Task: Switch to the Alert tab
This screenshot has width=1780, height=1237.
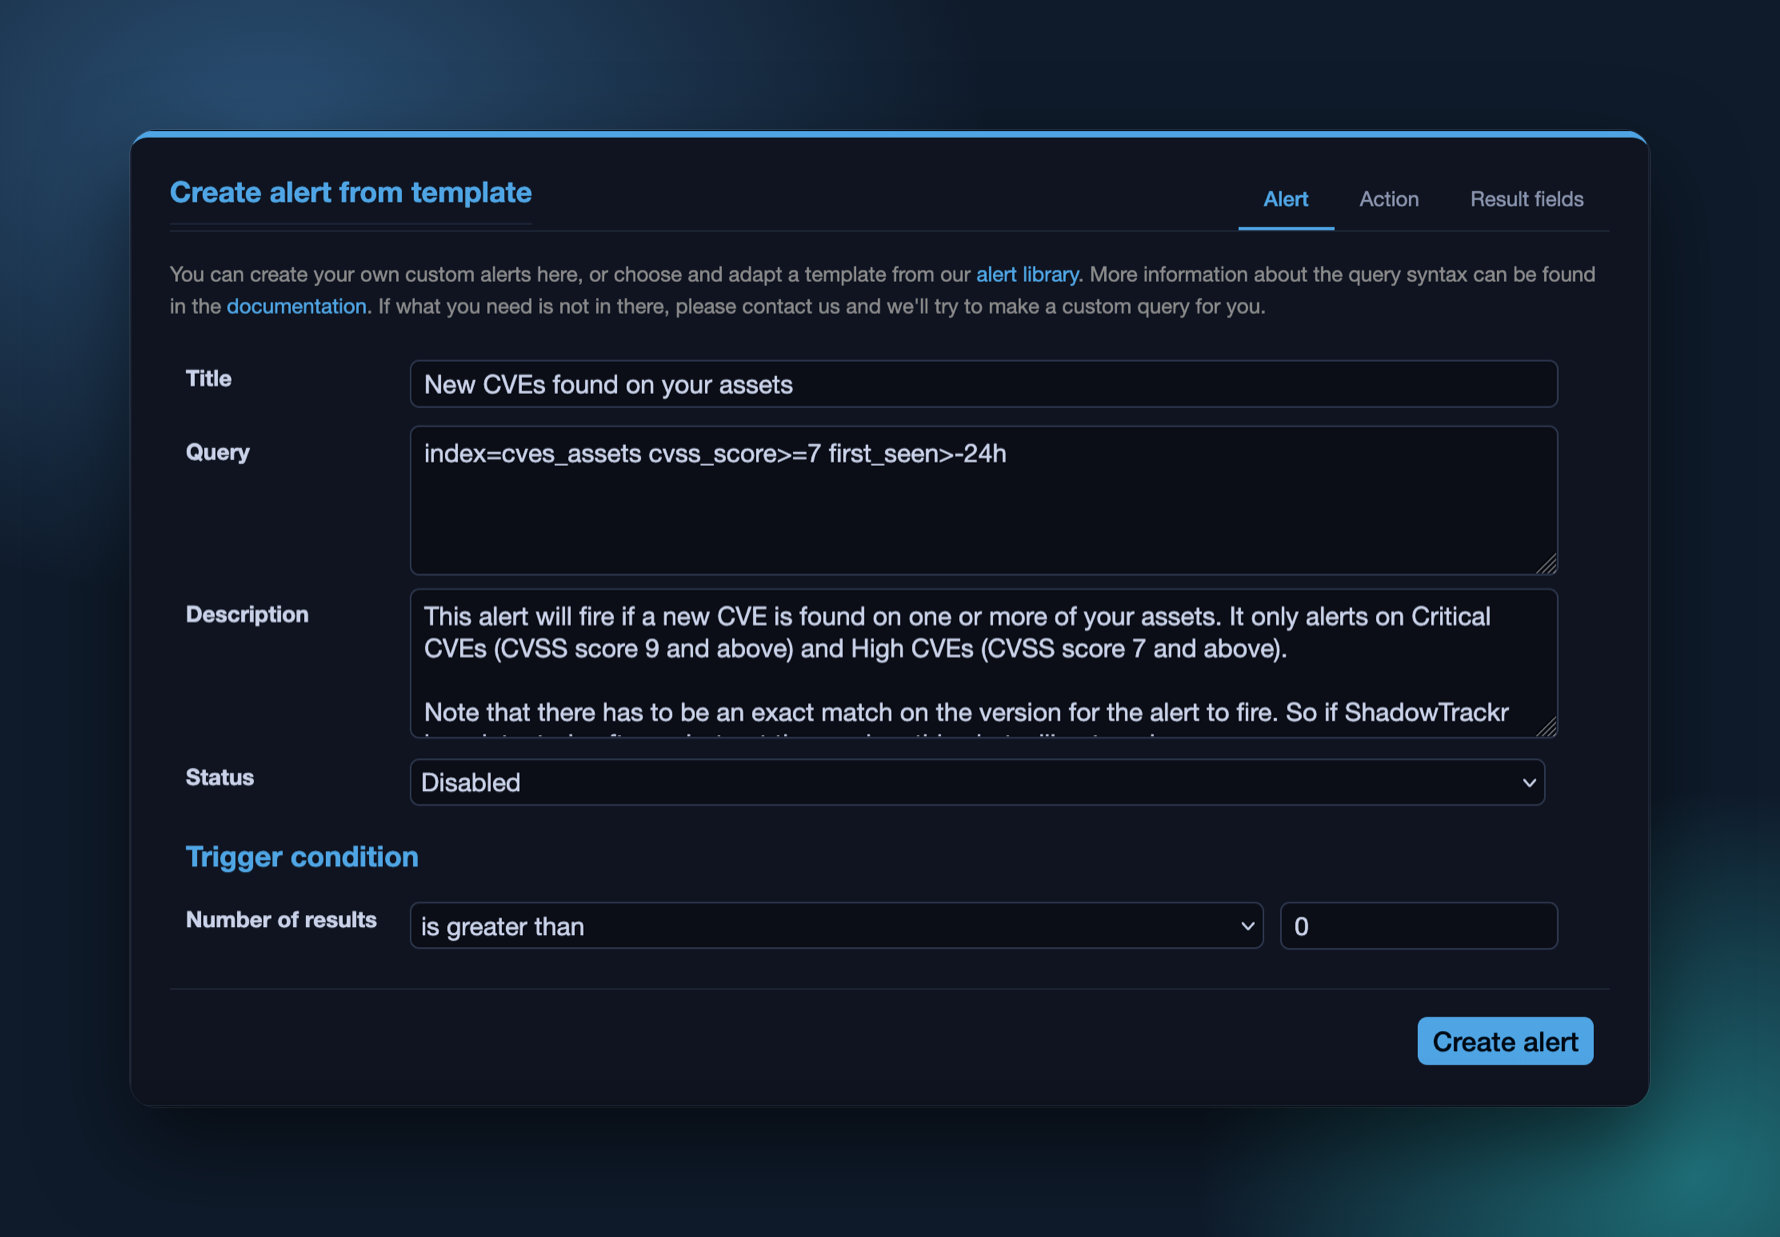Action: pos(1285,199)
